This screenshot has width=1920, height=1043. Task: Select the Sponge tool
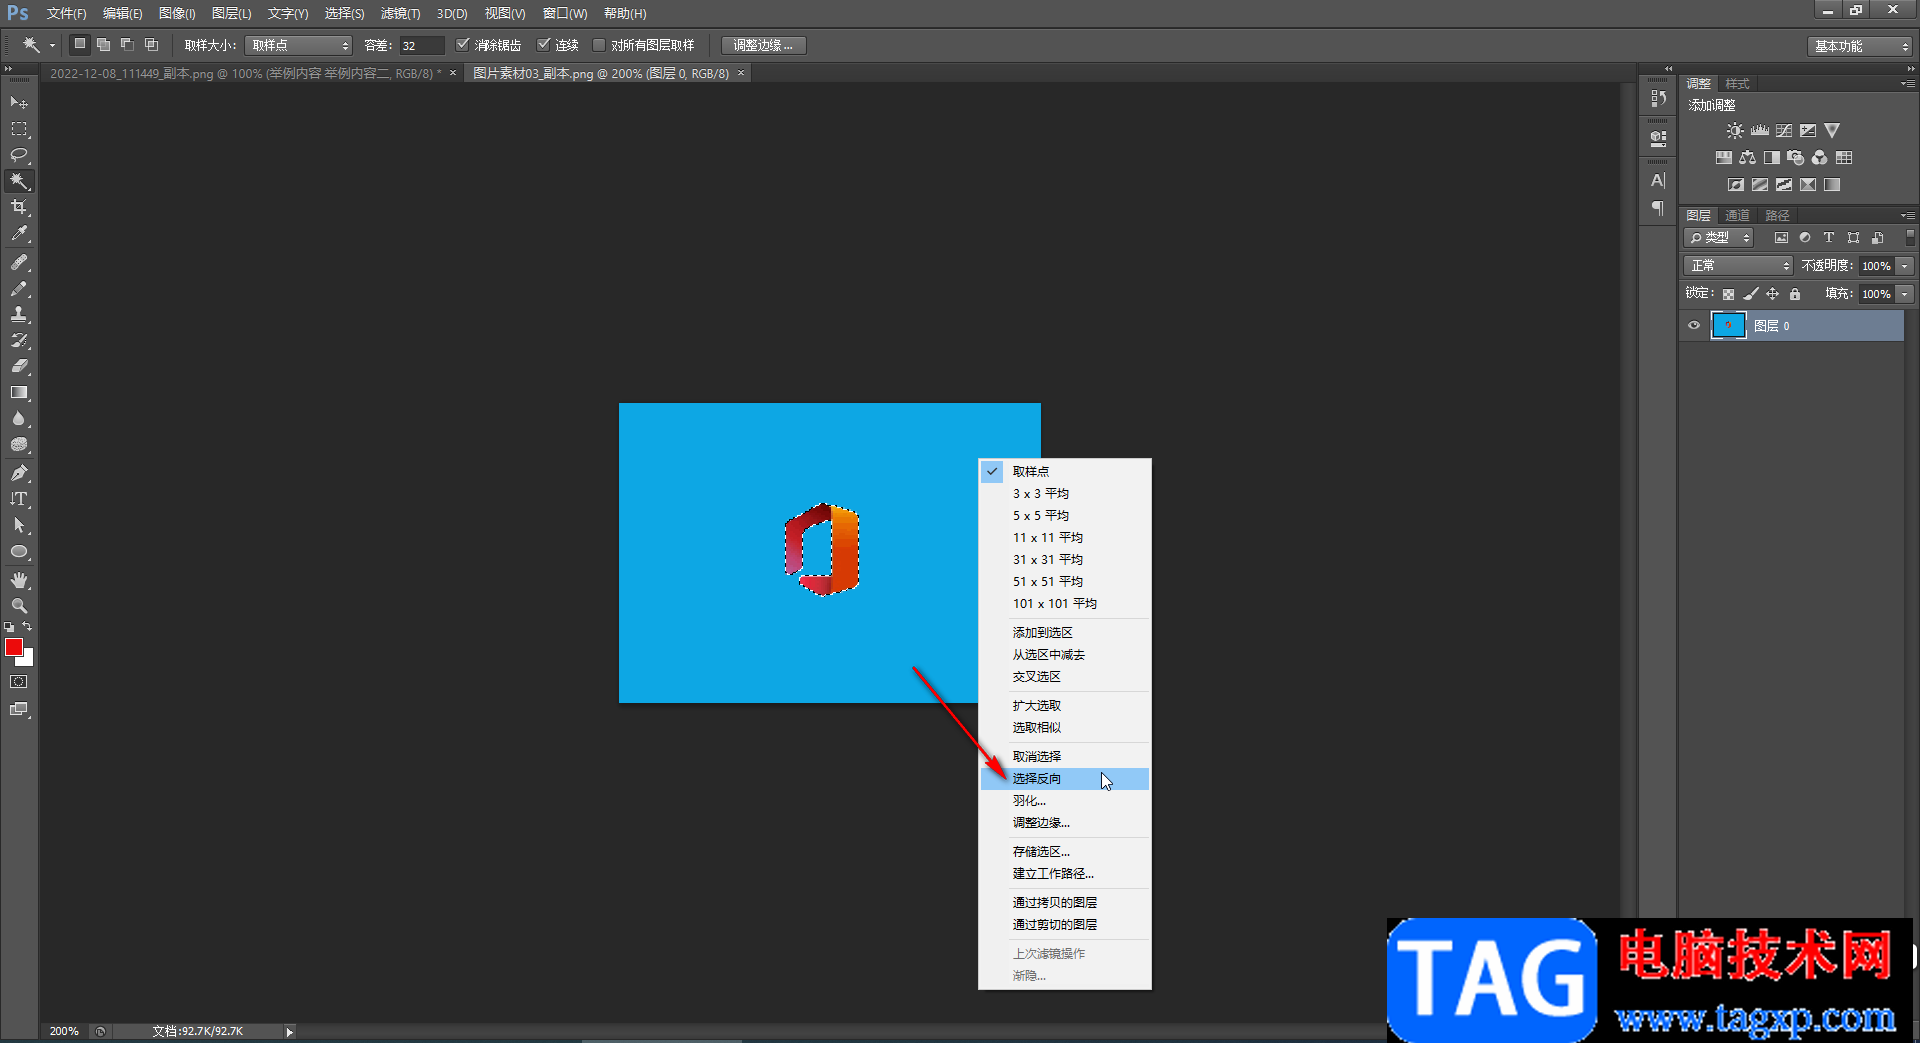tap(19, 444)
